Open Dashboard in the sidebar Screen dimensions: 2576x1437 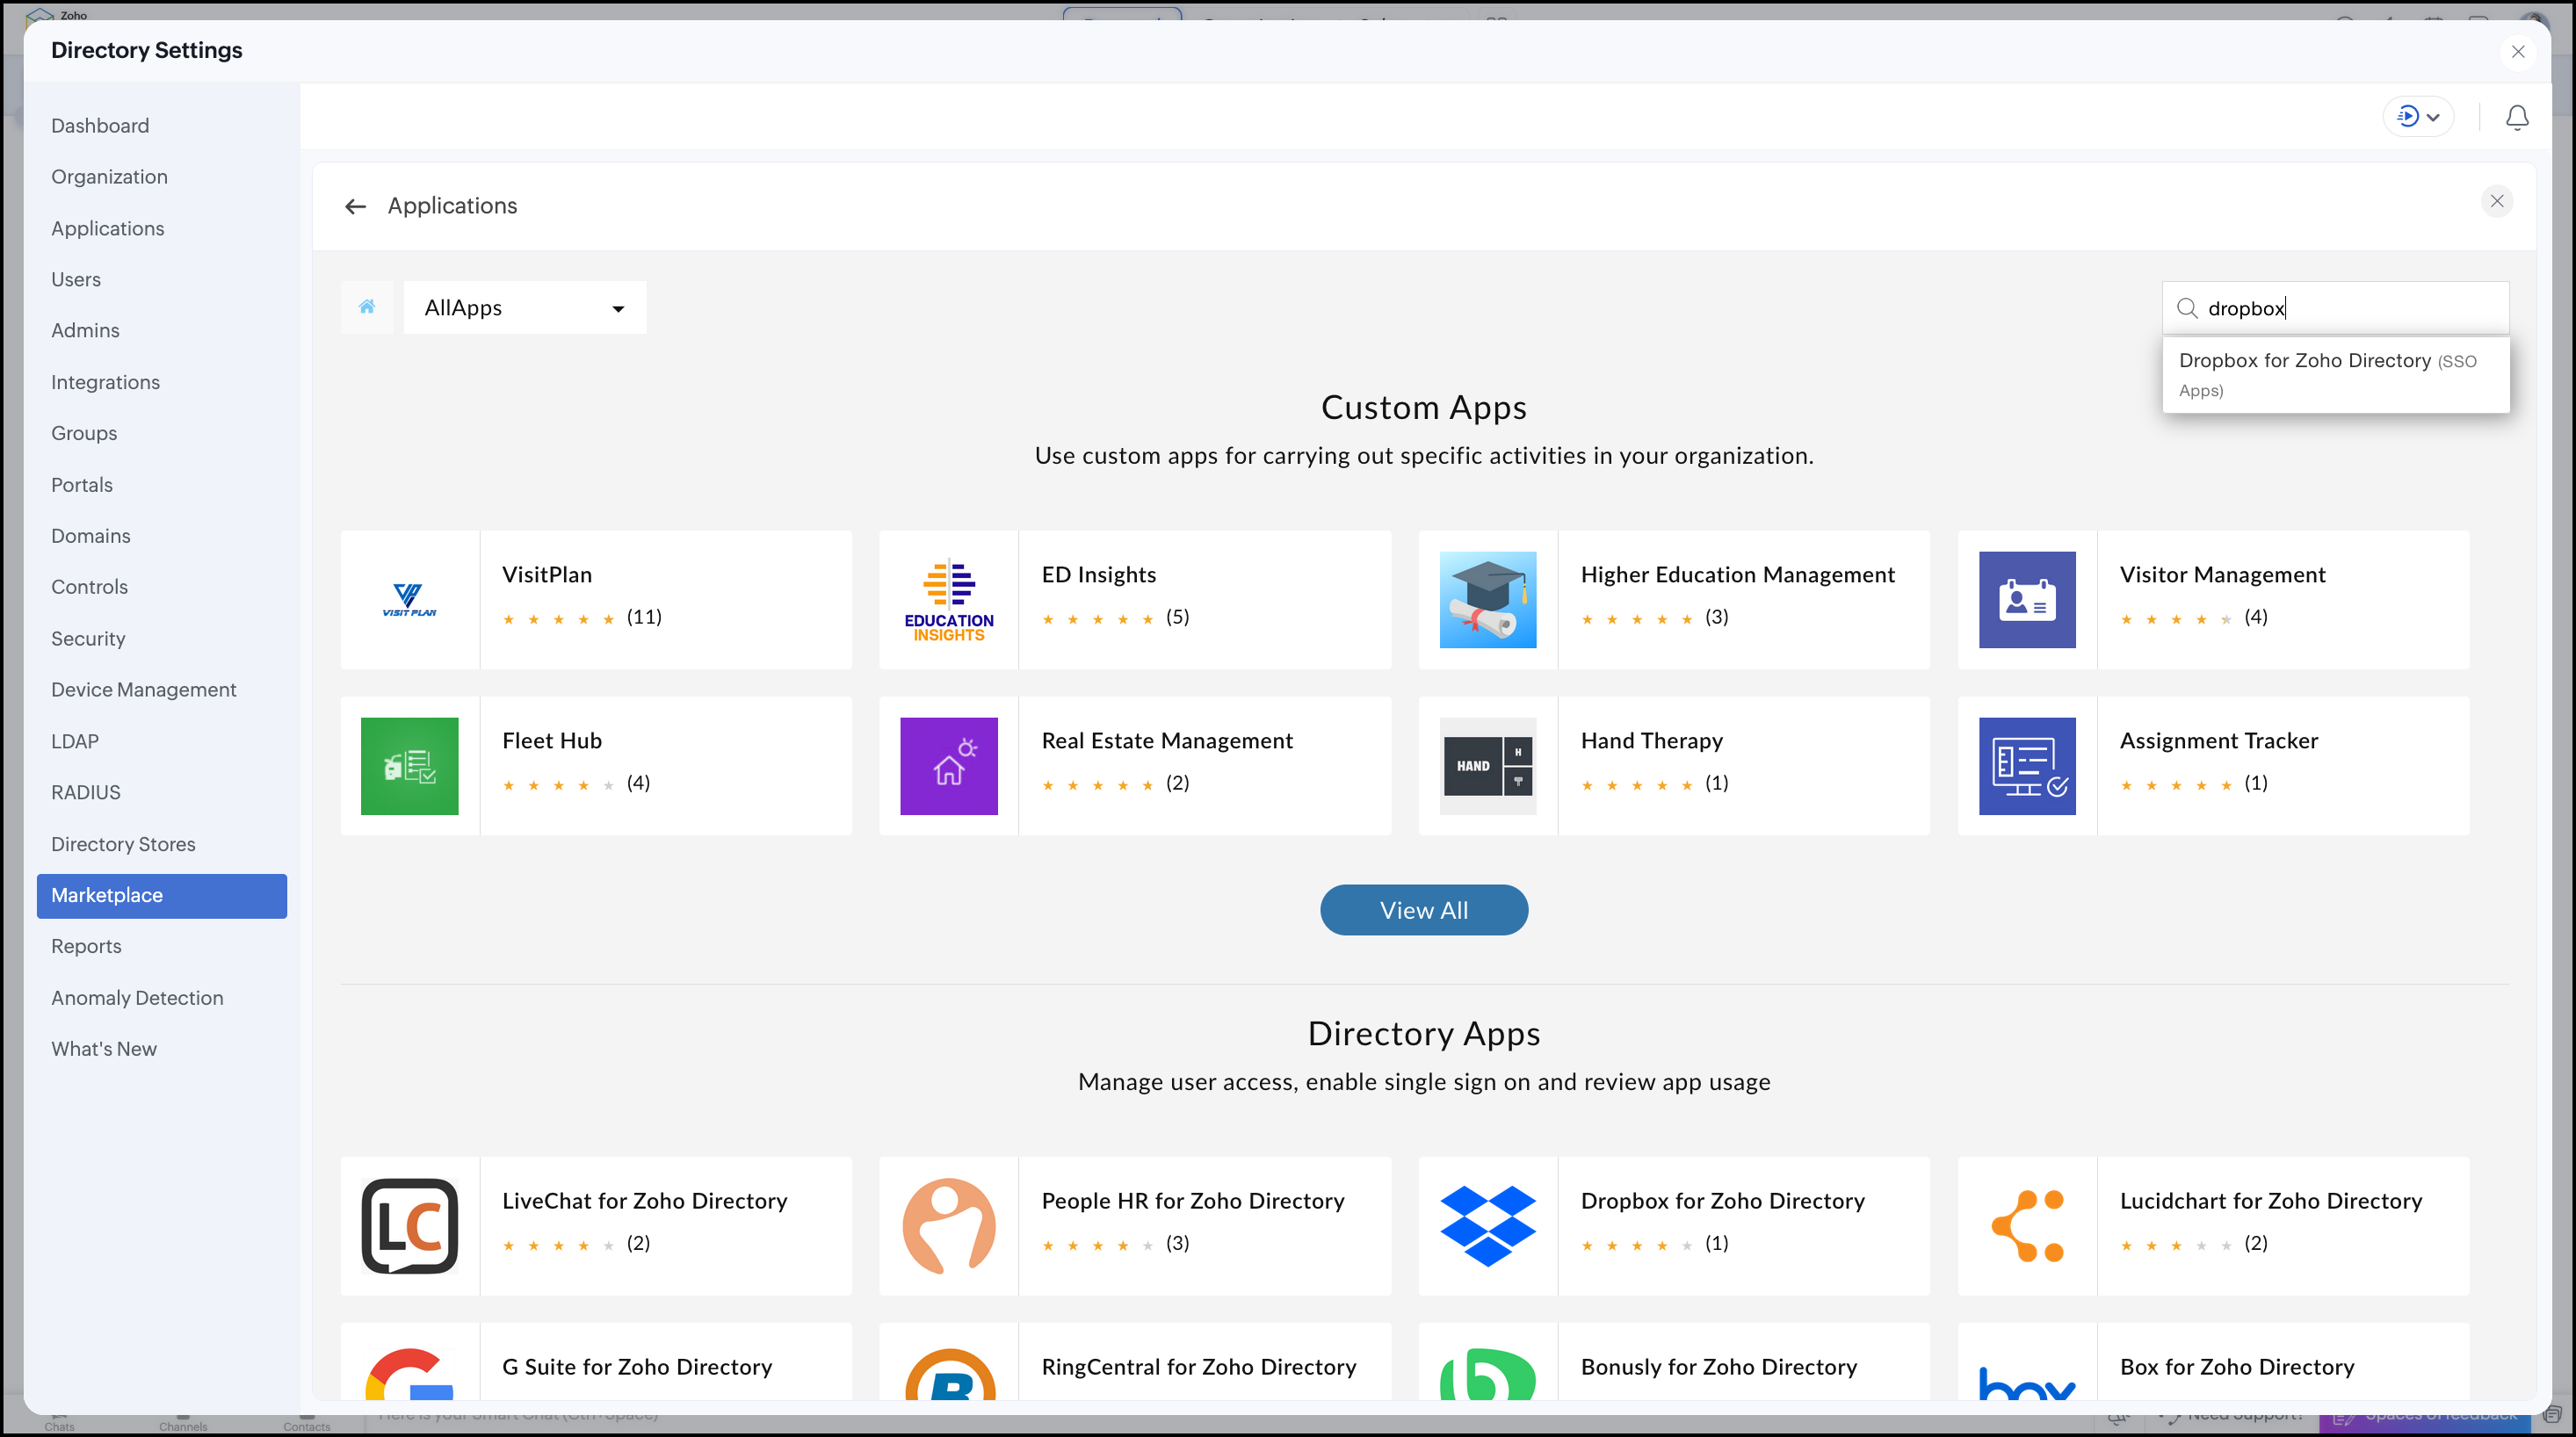coord(100,126)
